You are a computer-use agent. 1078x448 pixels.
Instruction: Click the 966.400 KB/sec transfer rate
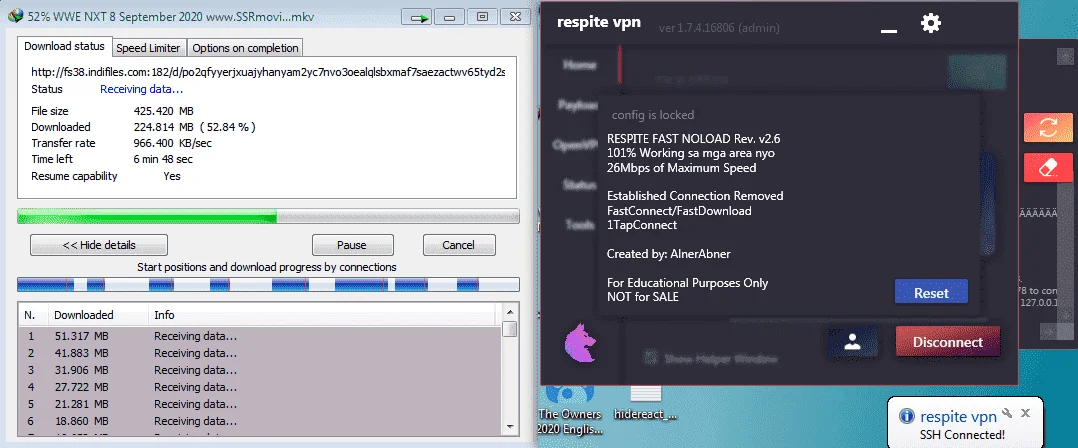[x=173, y=143]
